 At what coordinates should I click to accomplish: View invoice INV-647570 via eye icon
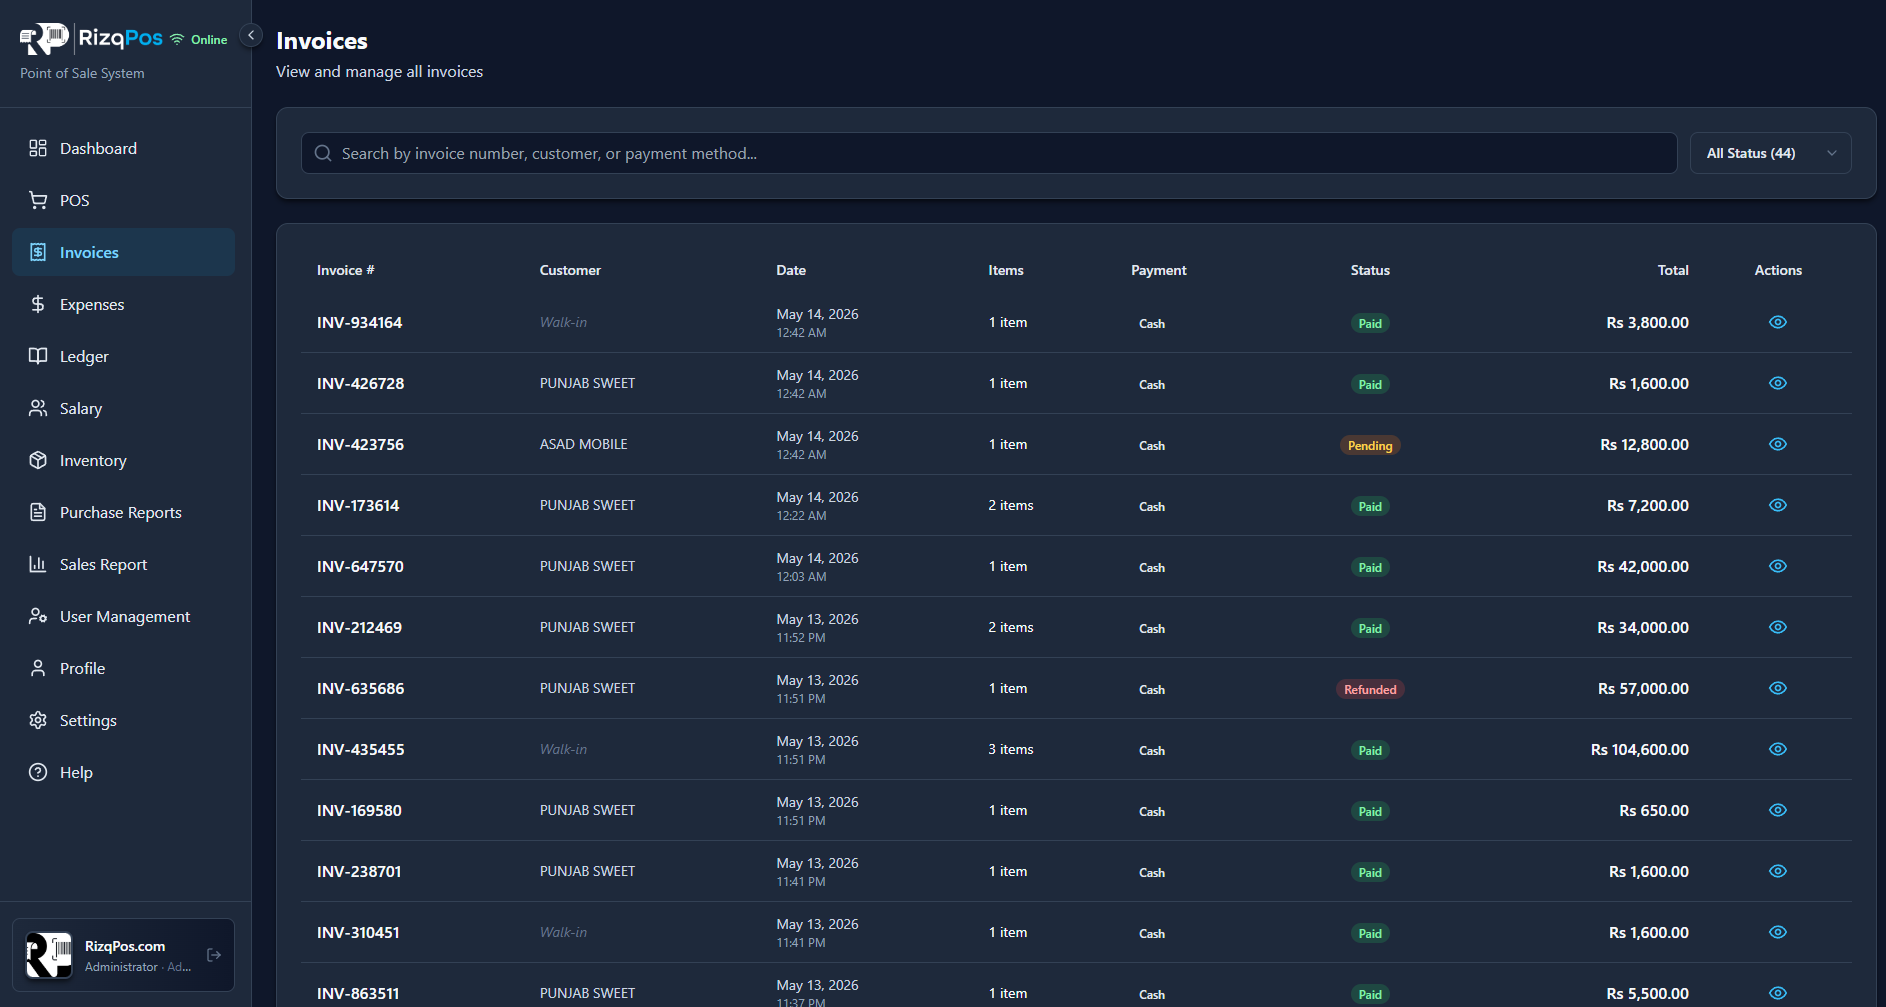coord(1778,566)
